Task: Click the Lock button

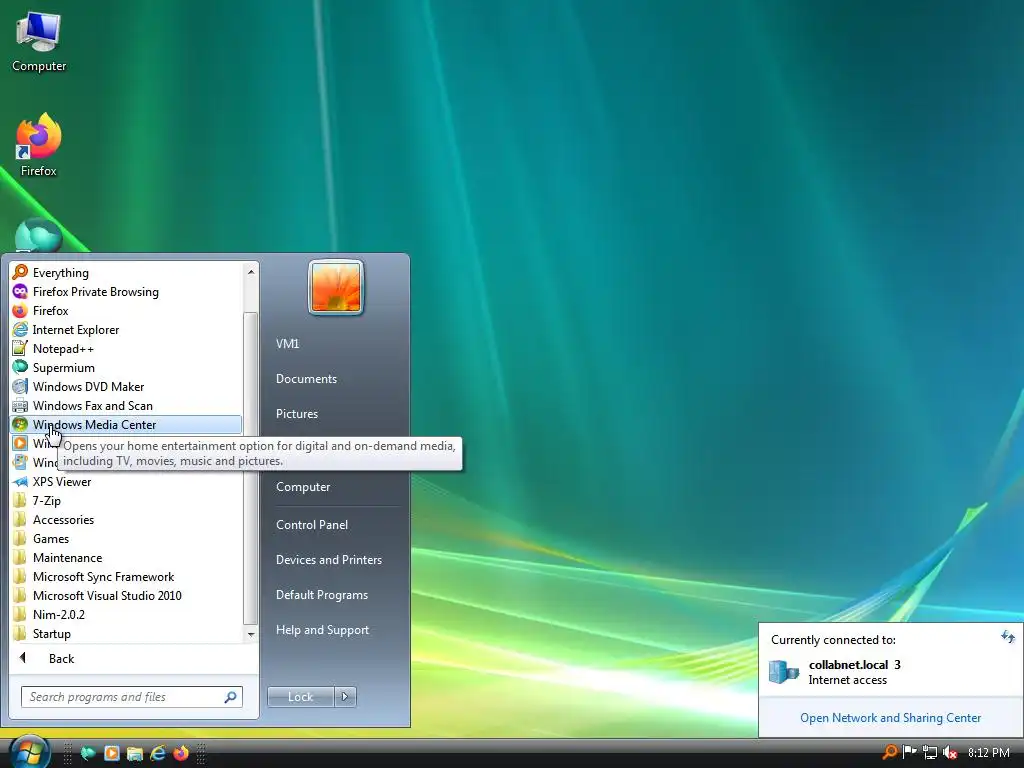Action: point(300,697)
